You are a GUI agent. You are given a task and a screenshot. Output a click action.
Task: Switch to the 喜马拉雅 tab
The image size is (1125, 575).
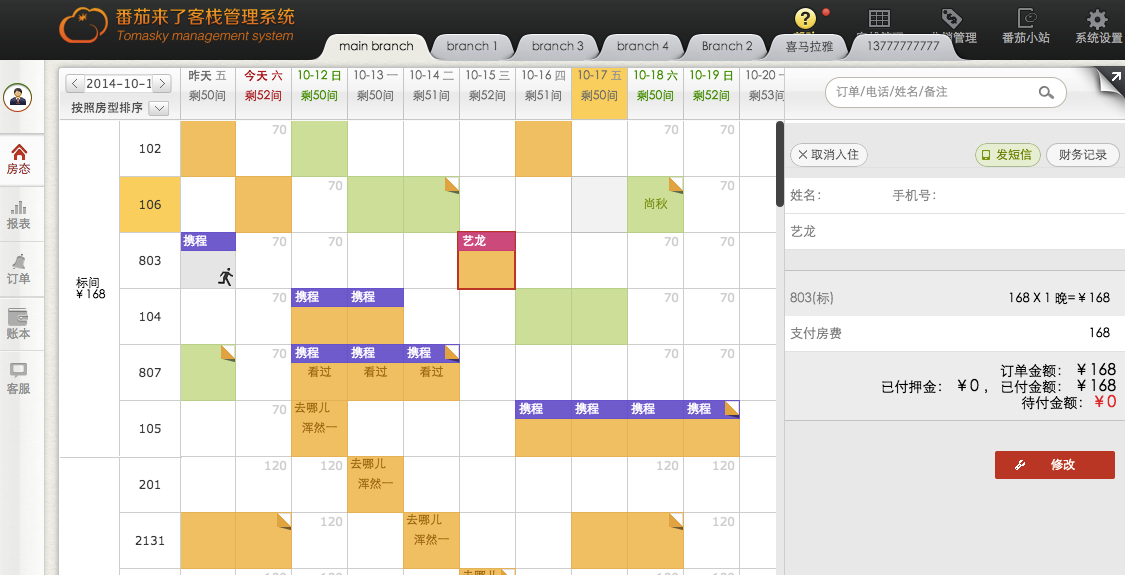(x=809, y=46)
